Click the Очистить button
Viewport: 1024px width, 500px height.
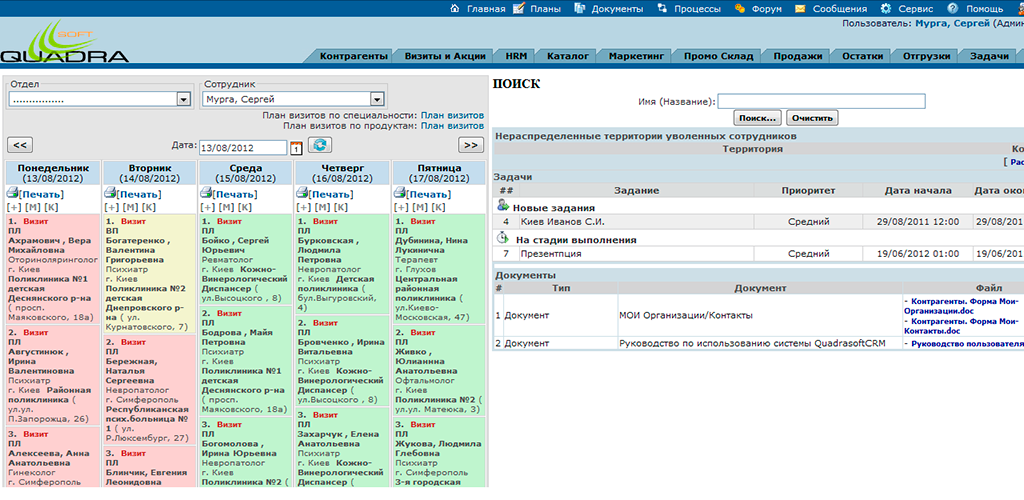812,118
